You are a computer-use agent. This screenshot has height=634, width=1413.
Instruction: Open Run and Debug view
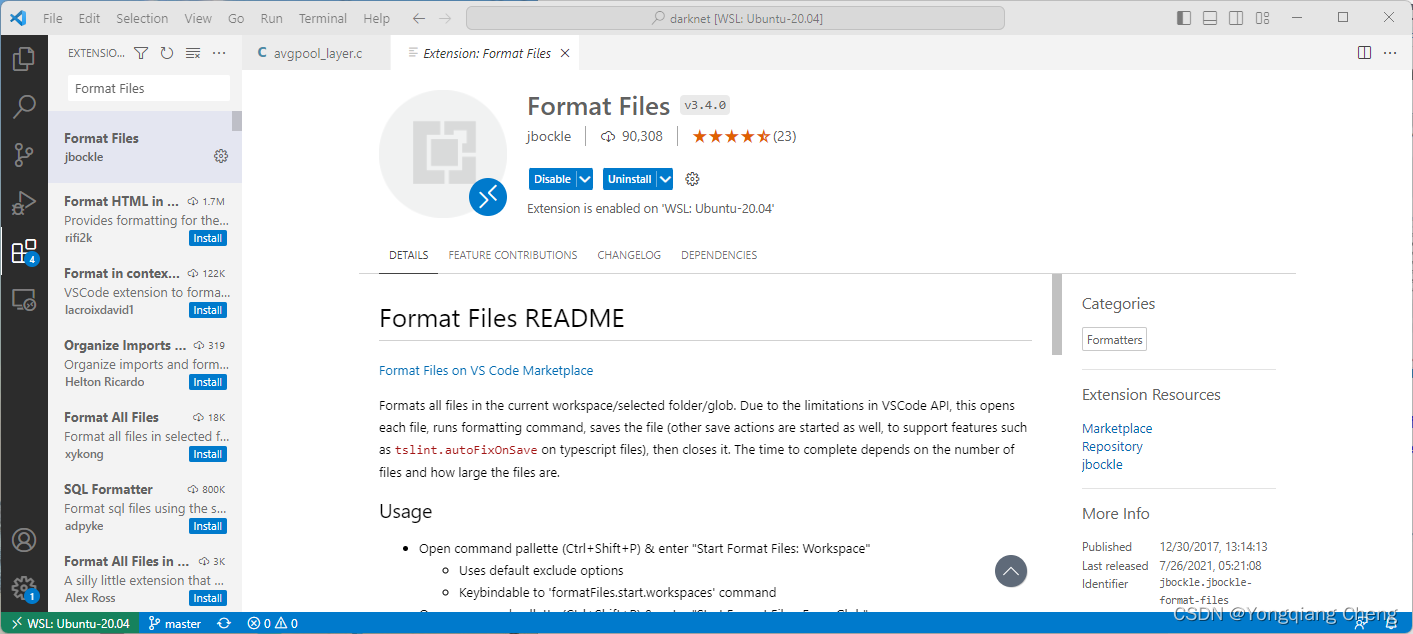[24, 203]
